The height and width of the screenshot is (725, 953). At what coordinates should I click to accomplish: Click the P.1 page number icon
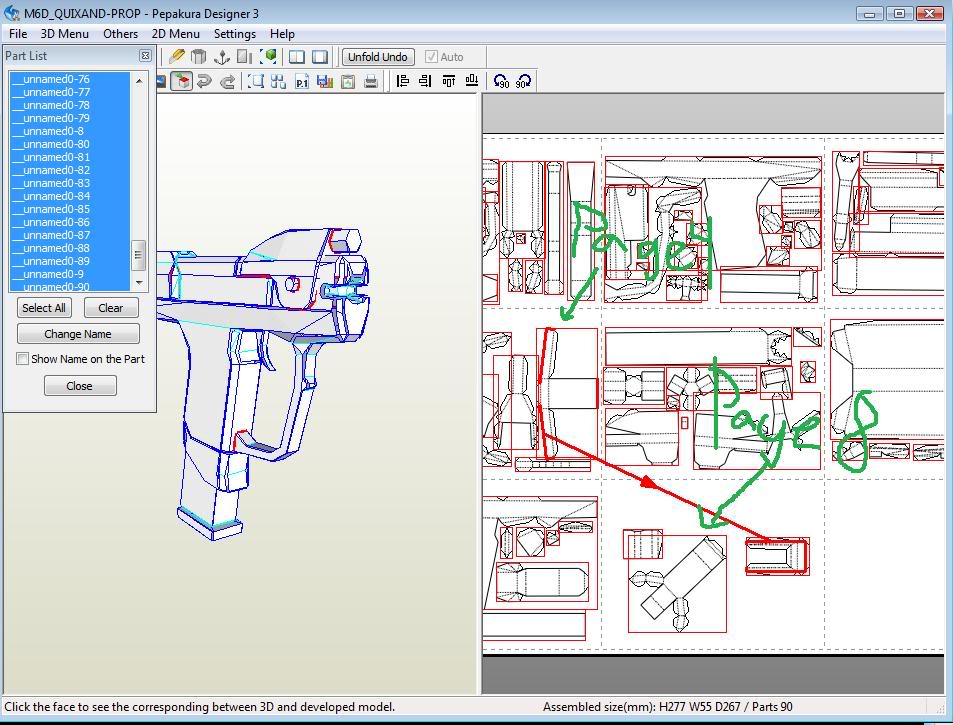point(301,81)
